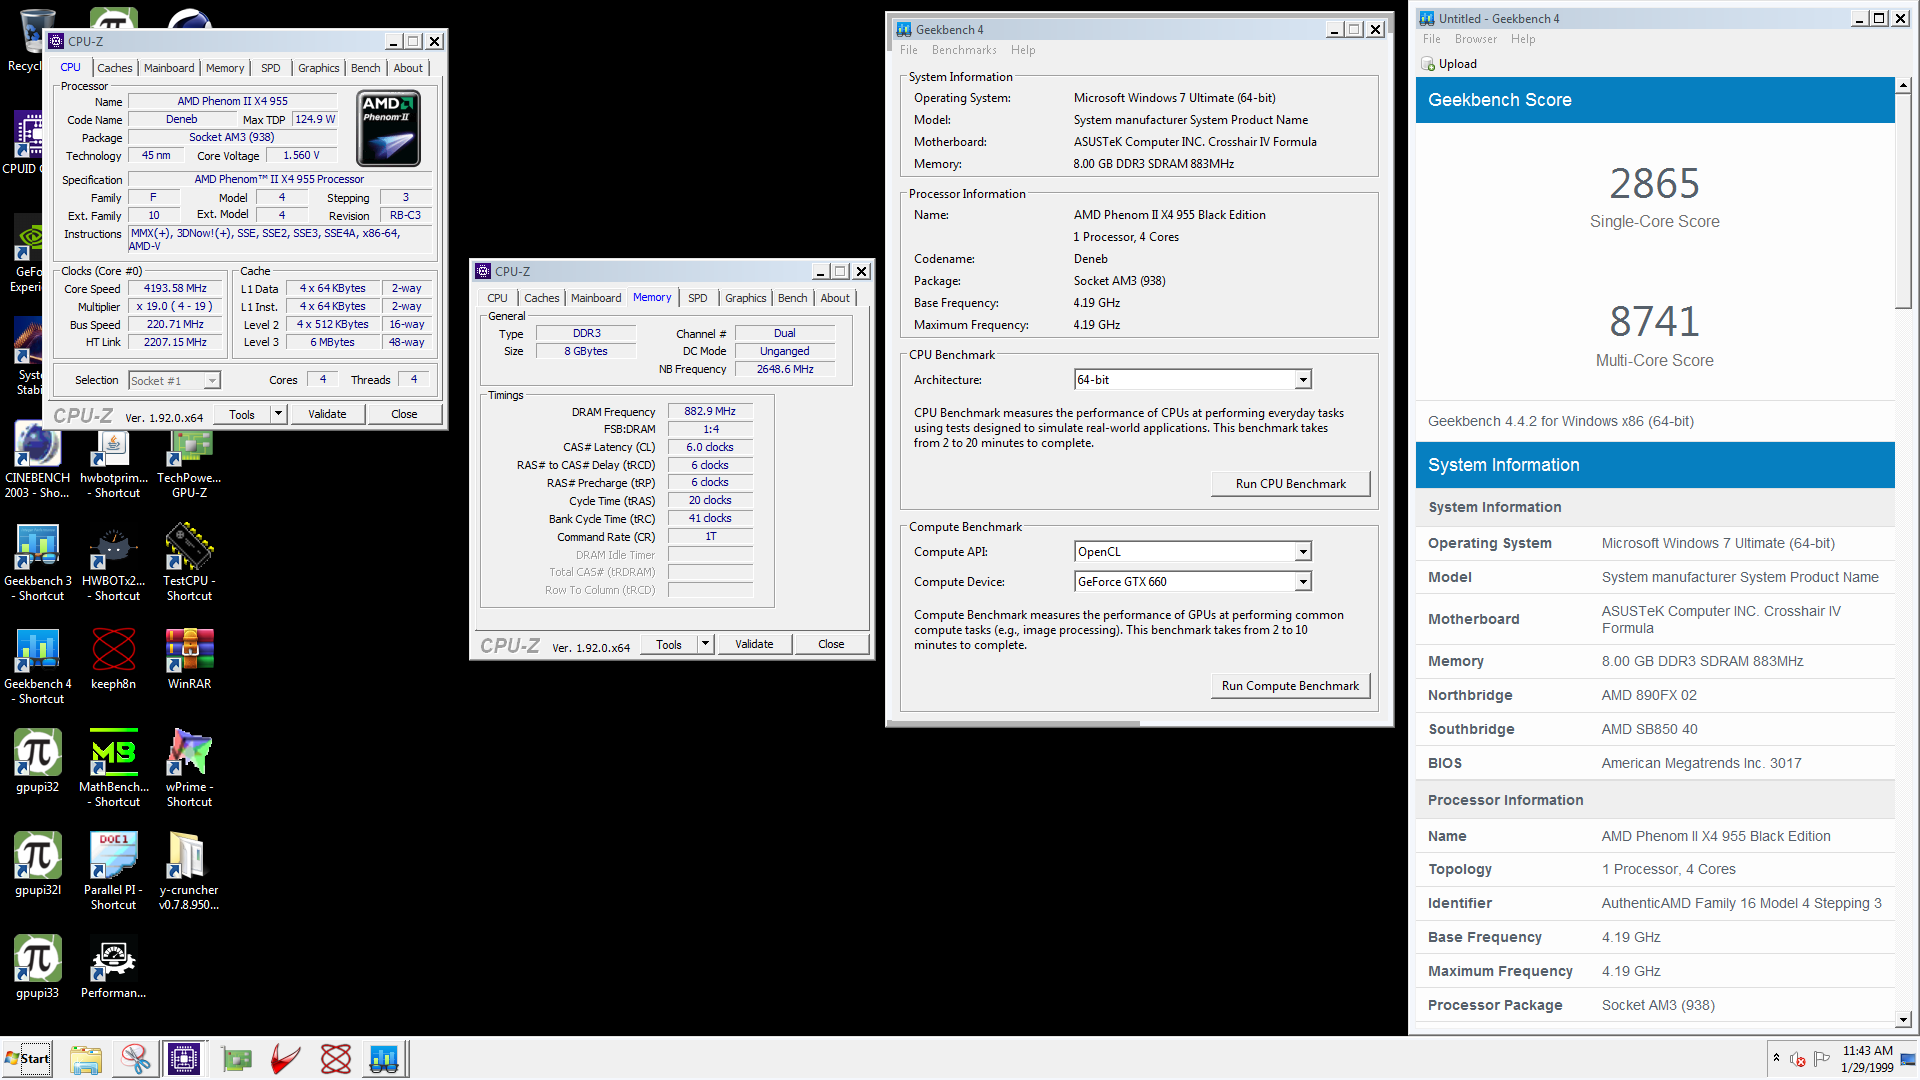Open the Parallel PI shortcut

[x=113, y=871]
